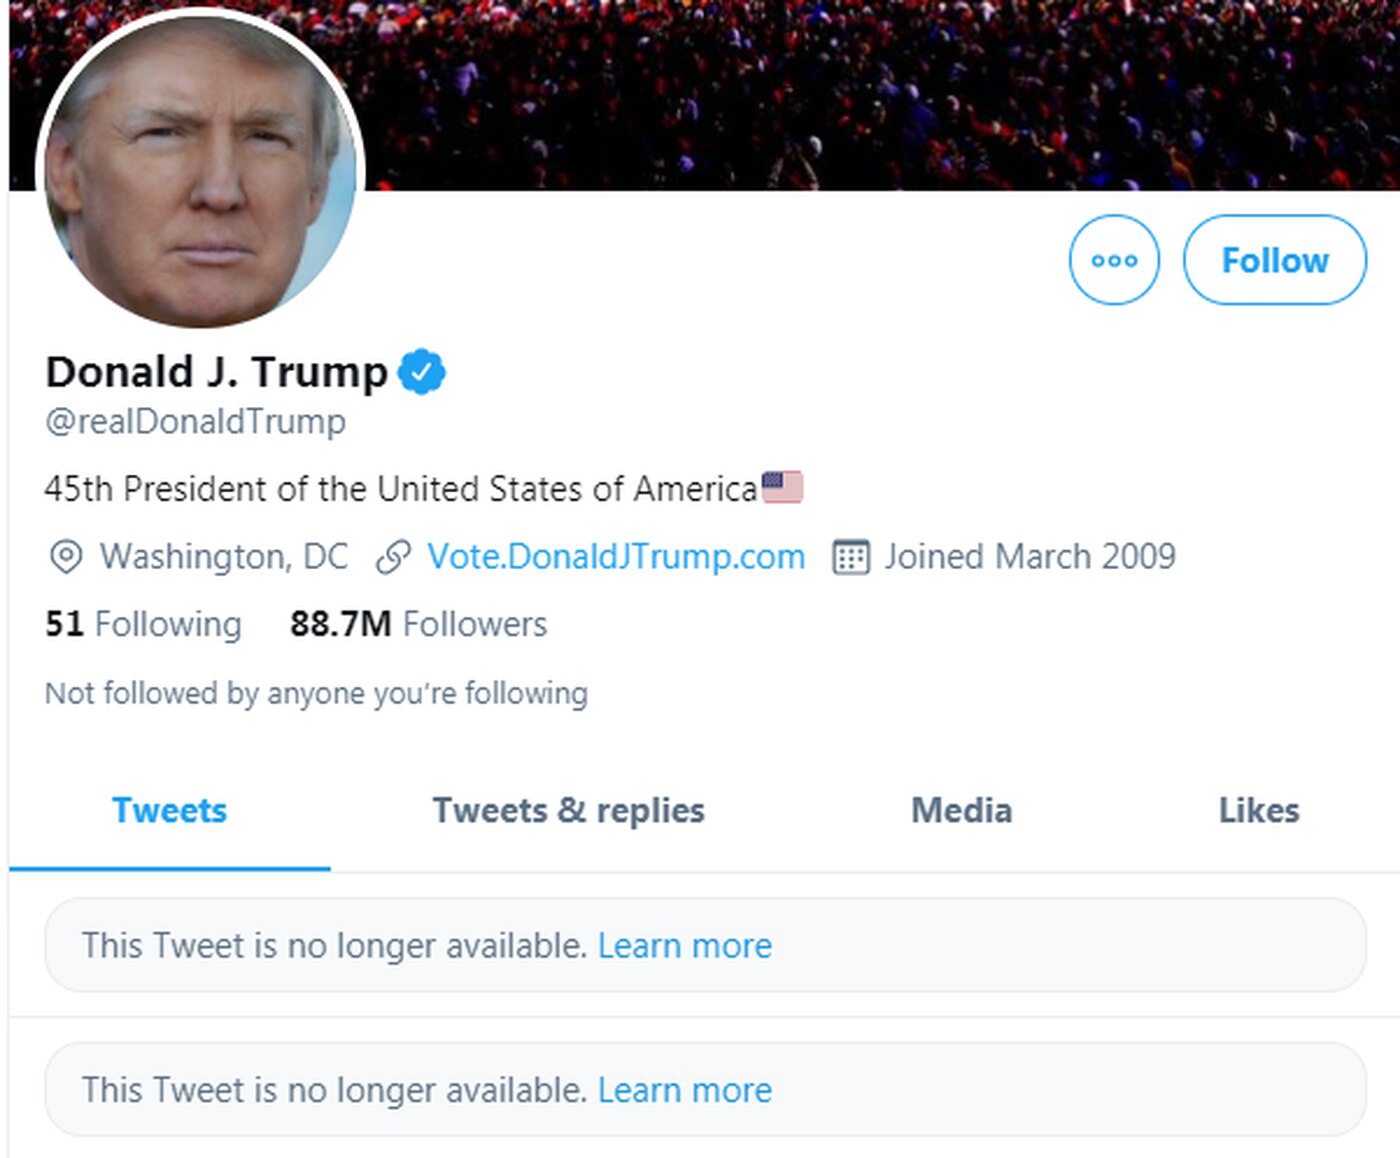Select the Tweets tab
The height and width of the screenshot is (1158, 1400).
tap(169, 810)
